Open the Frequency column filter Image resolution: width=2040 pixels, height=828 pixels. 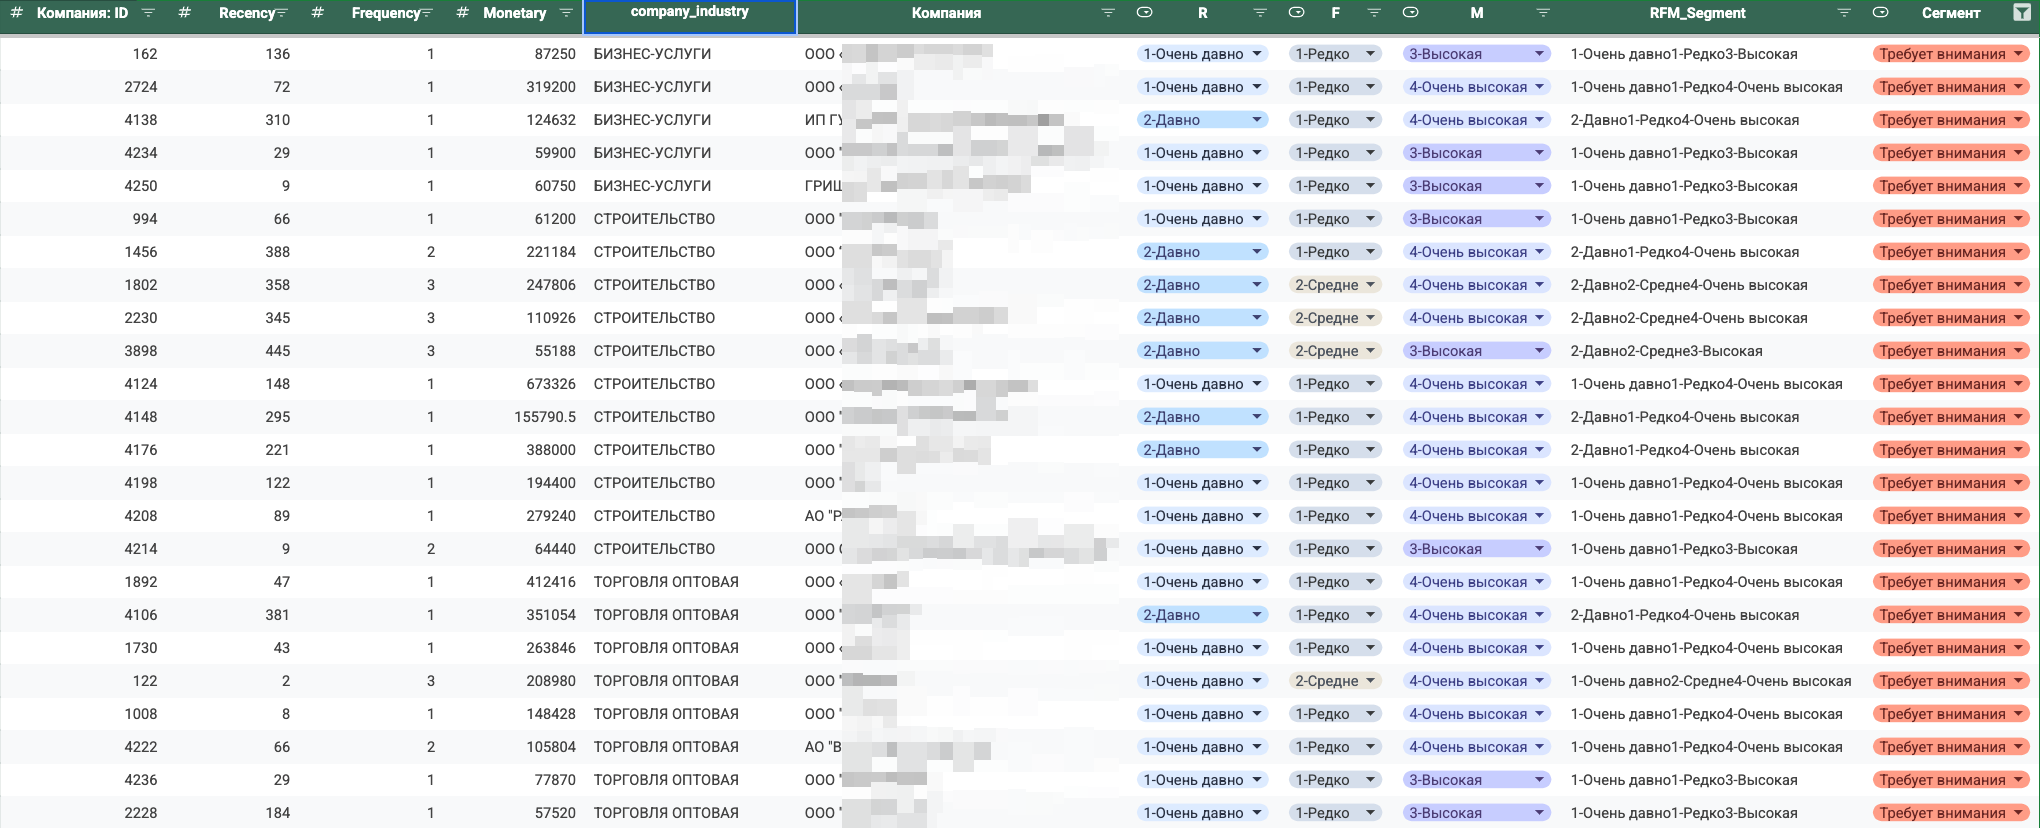[x=427, y=13]
